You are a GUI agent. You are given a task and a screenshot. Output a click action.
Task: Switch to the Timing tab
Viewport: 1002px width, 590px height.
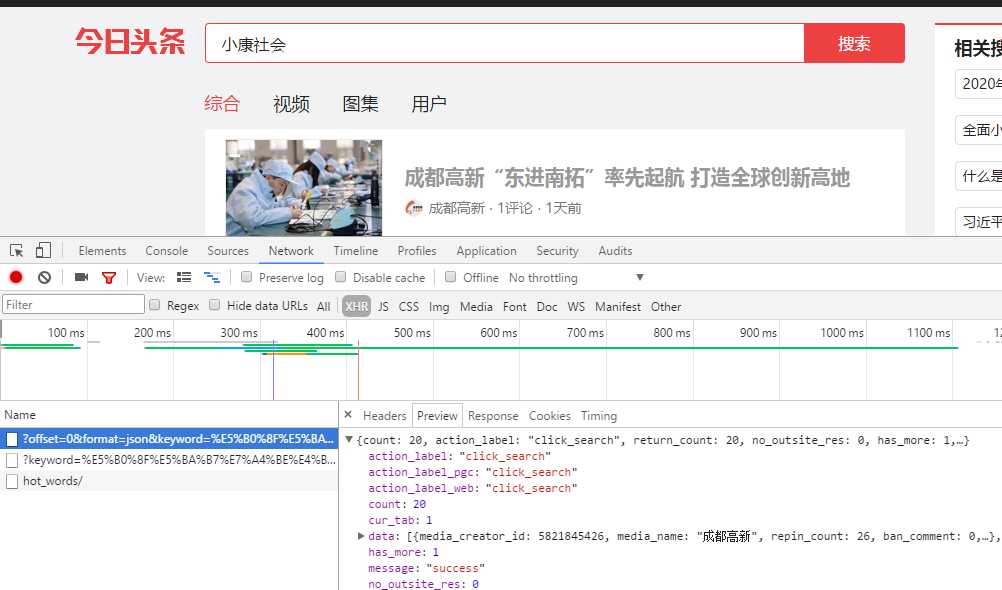pyautogui.click(x=599, y=415)
